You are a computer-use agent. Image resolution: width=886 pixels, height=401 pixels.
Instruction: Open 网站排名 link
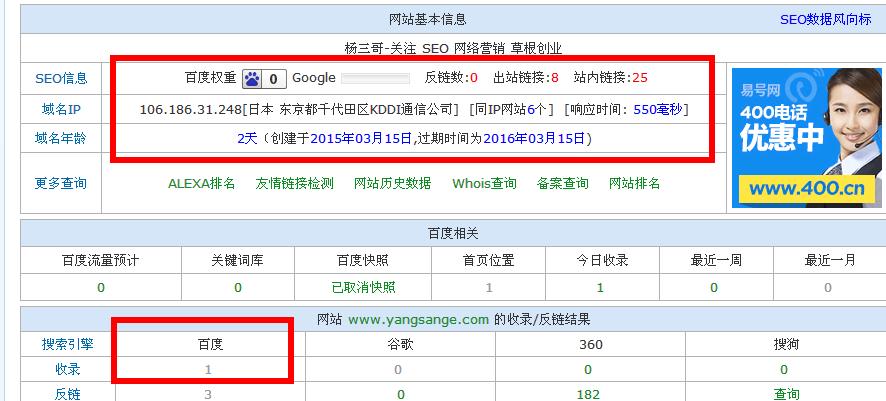[x=635, y=184]
